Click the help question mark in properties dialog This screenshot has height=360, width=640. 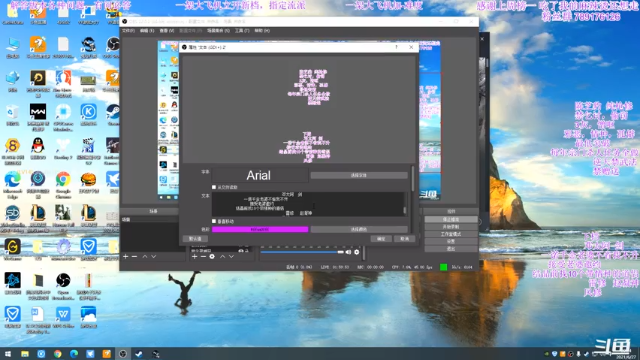396,47
